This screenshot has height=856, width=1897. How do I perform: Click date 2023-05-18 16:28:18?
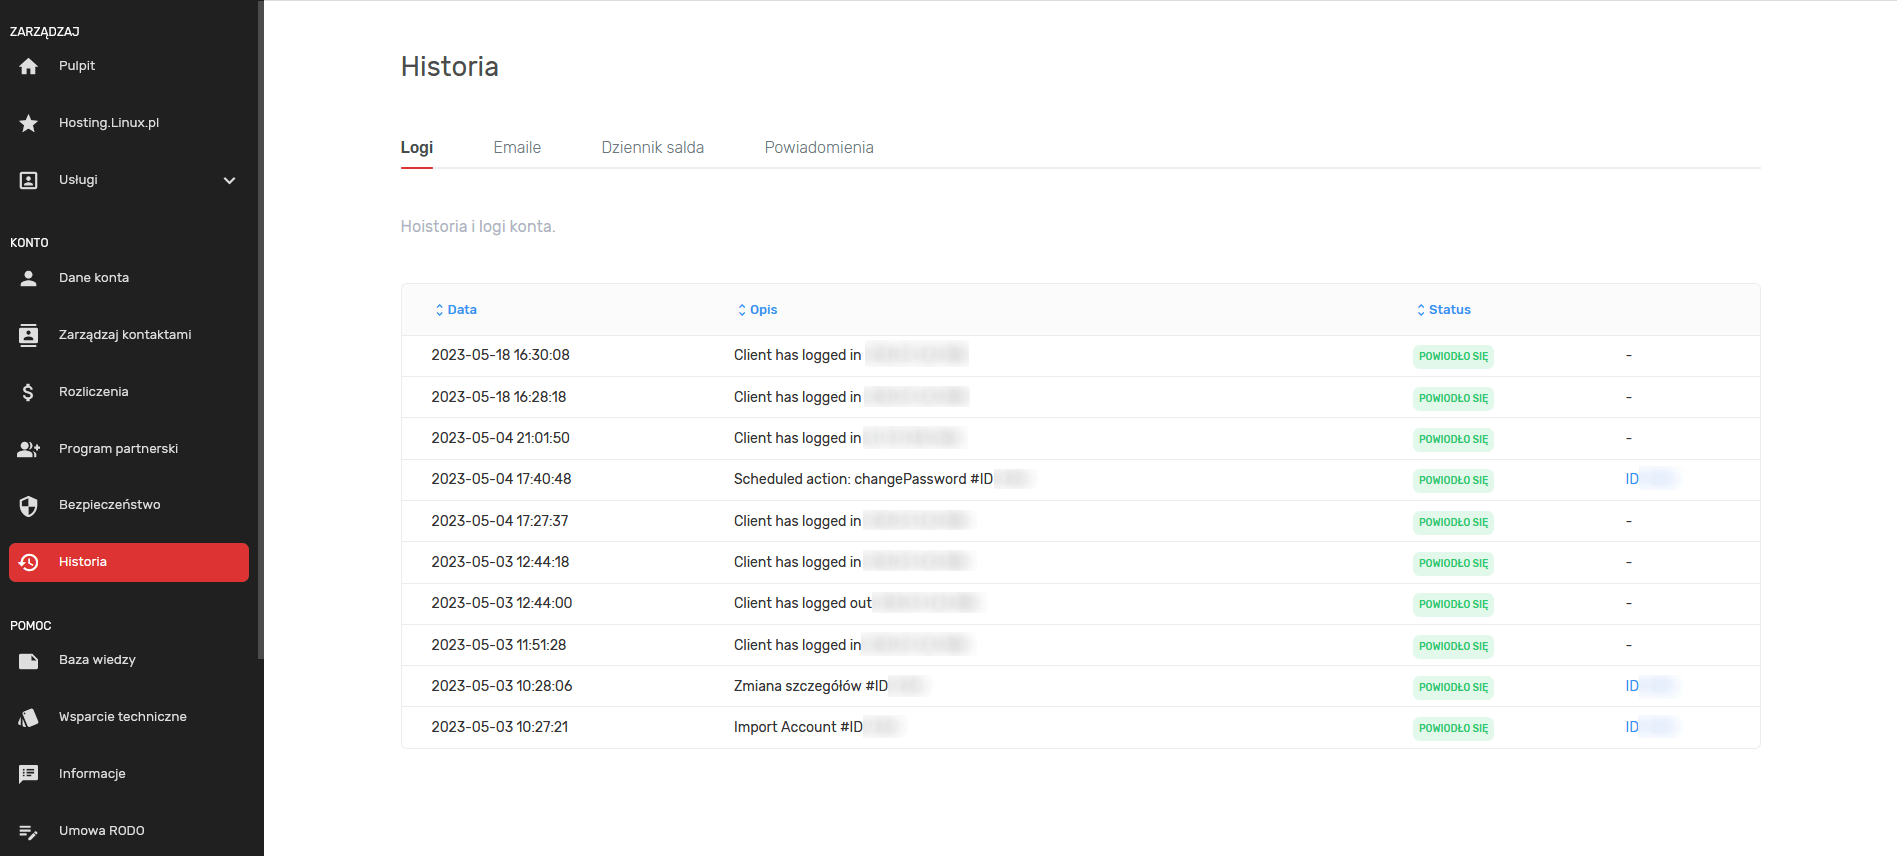pyautogui.click(x=499, y=397)
